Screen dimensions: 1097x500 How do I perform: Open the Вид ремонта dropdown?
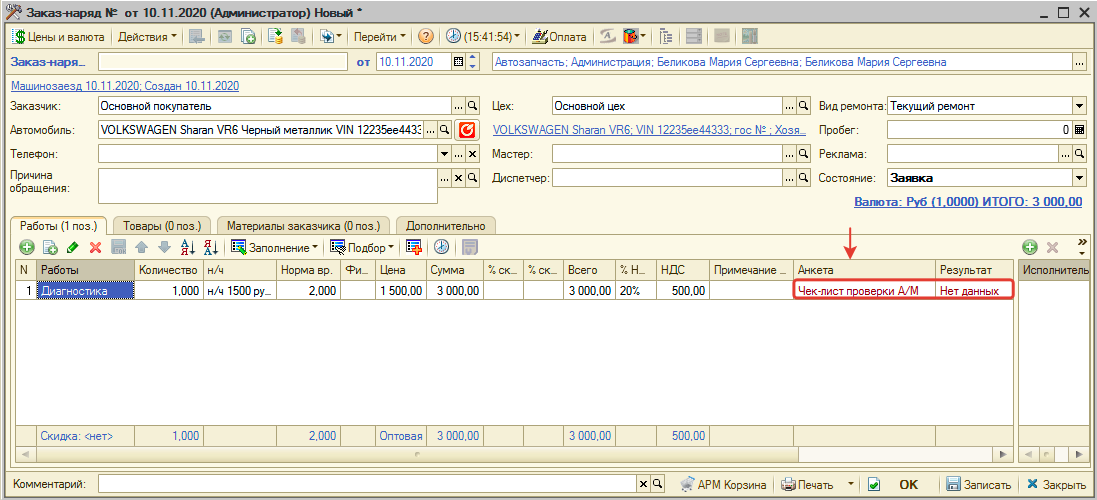coord(1078,106)
